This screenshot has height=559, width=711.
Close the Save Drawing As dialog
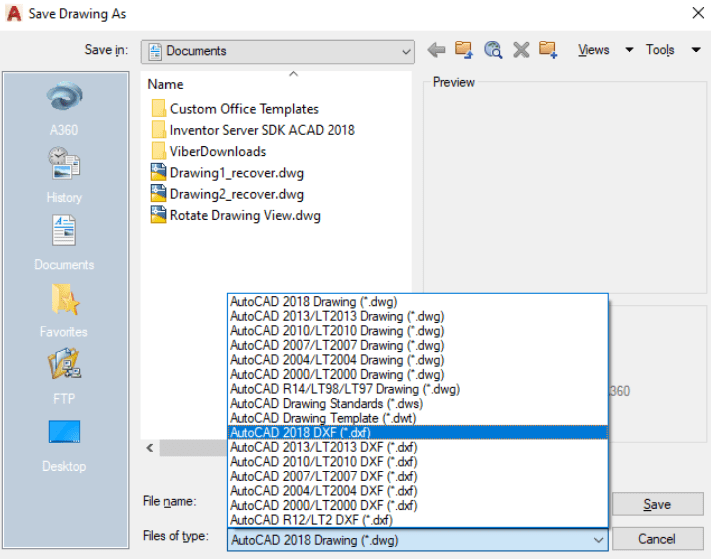698,13
